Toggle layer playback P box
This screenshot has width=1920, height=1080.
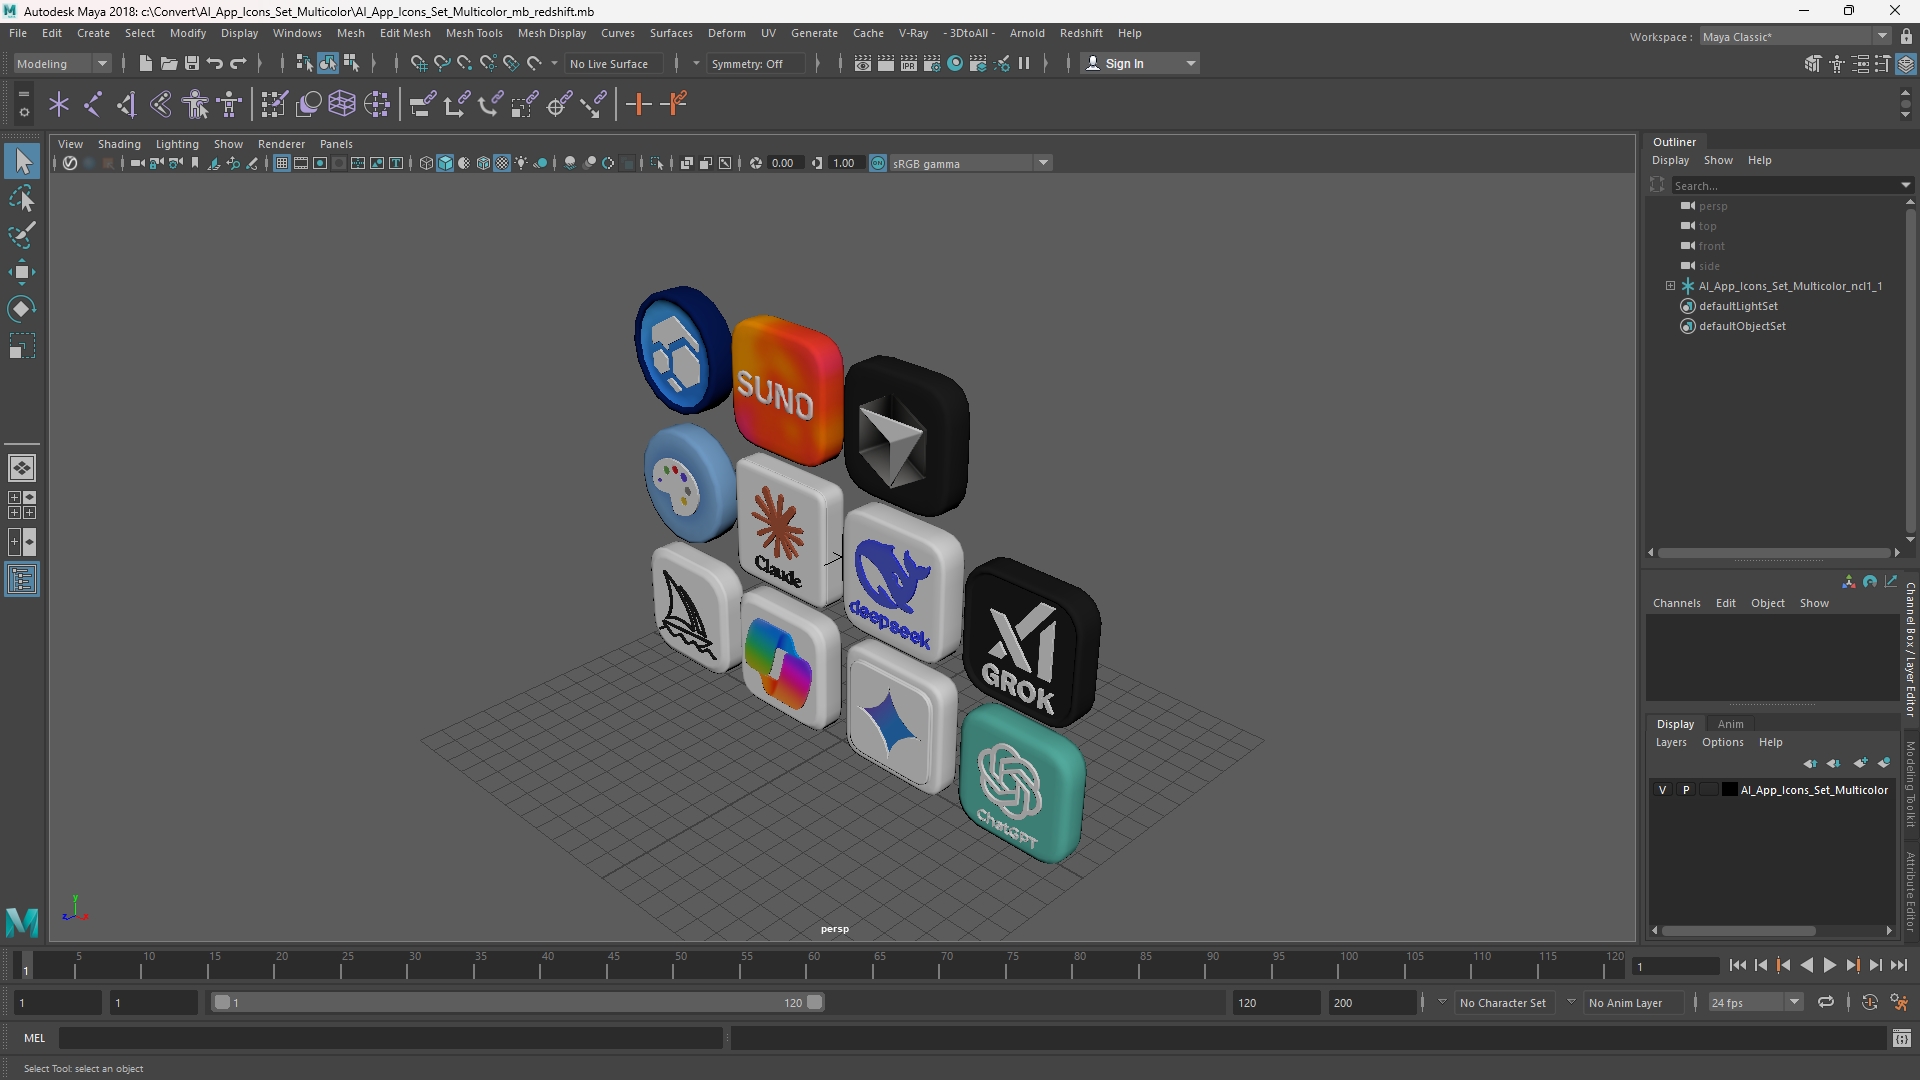point(1686,790)
